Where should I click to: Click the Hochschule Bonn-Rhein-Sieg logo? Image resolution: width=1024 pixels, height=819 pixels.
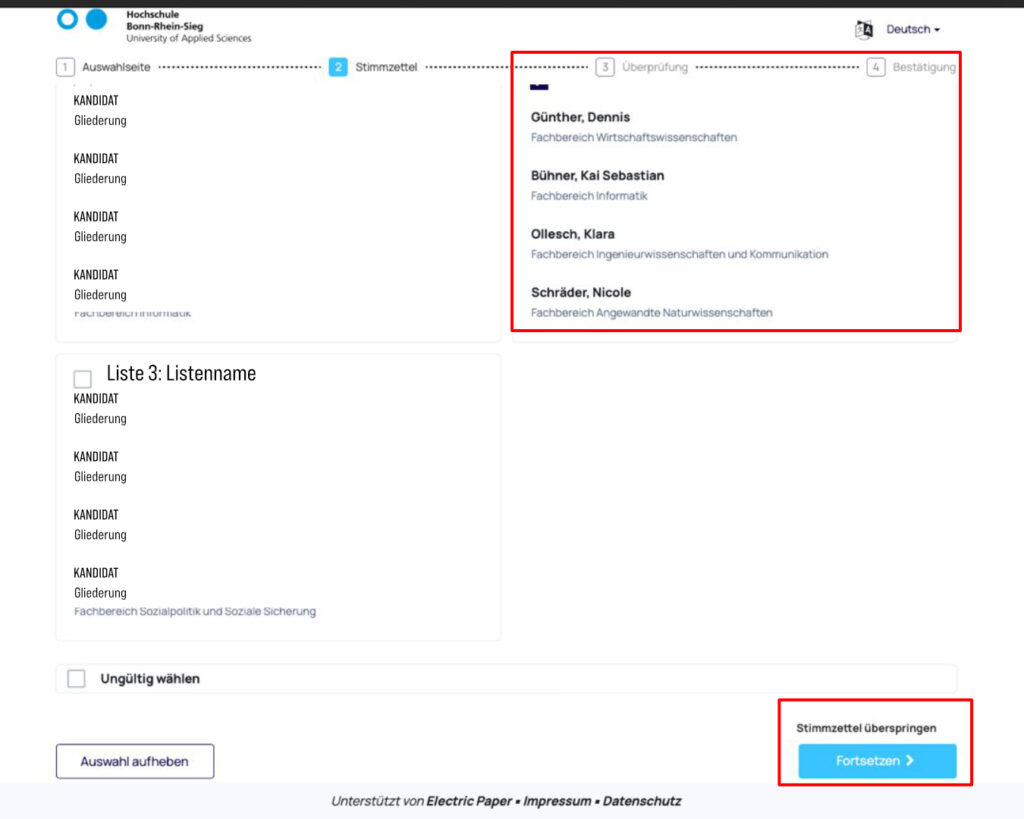154,26
